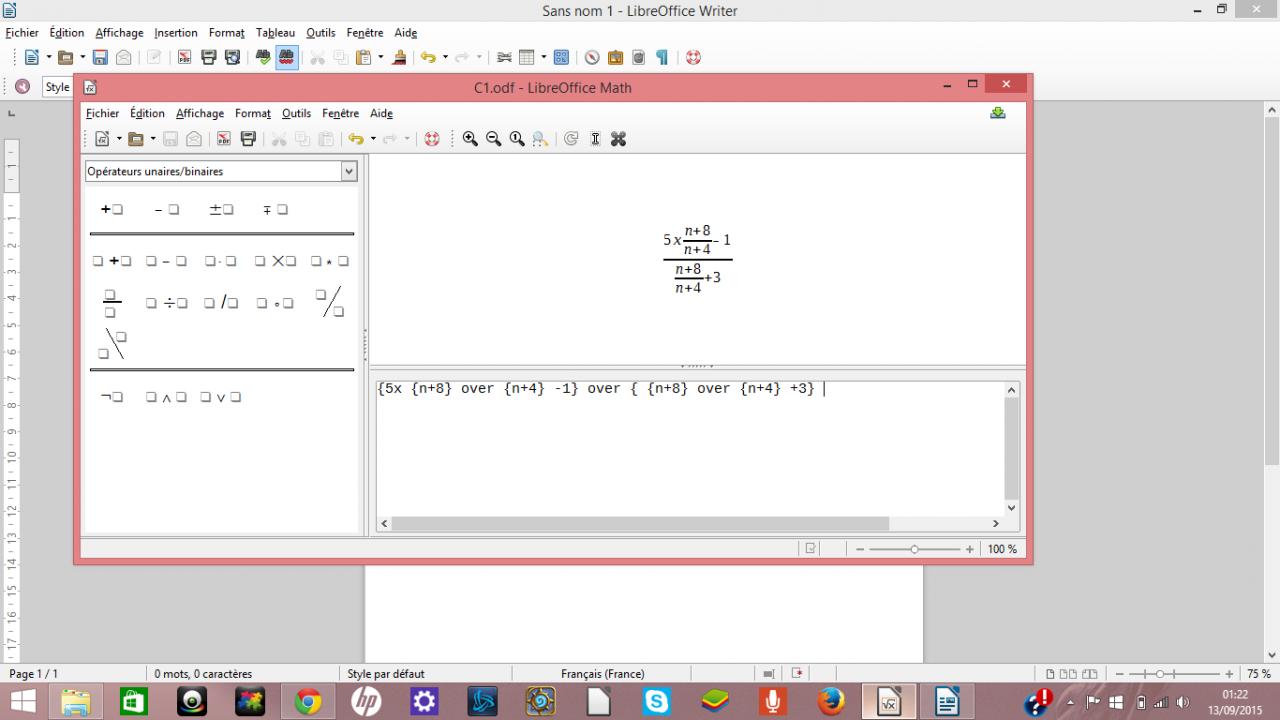
Task: Click the Math zoom-in plus button
Action: (969, 549)
